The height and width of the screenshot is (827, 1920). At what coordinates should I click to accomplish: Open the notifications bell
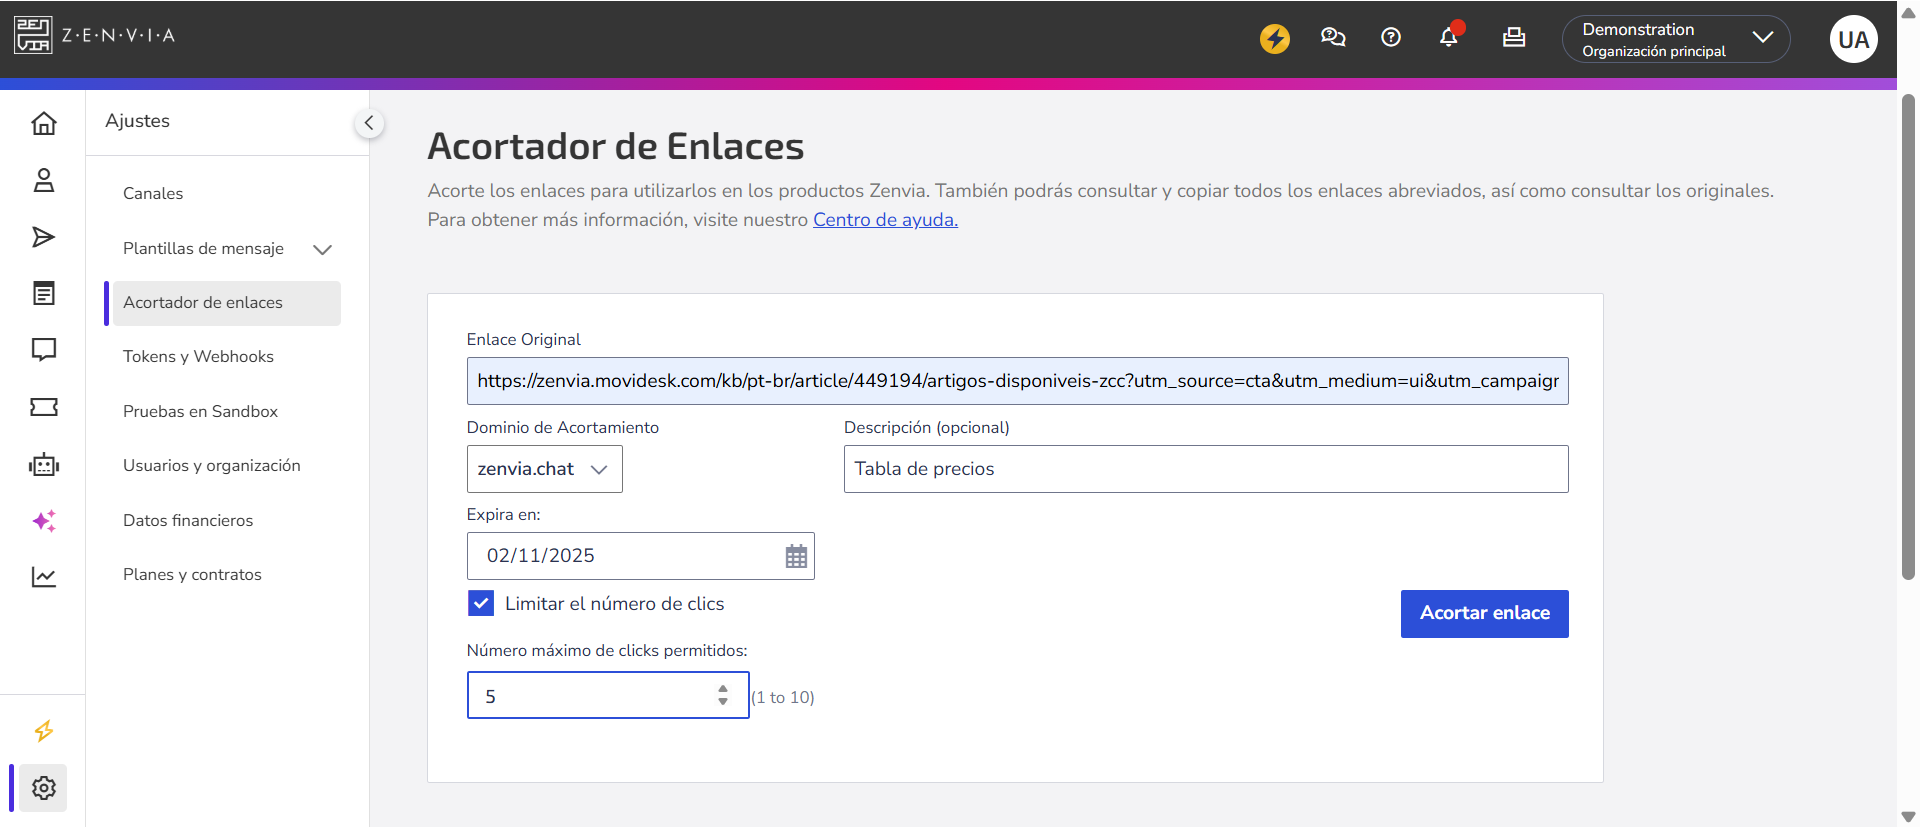pyautogui.click(x=1449, y=37)
